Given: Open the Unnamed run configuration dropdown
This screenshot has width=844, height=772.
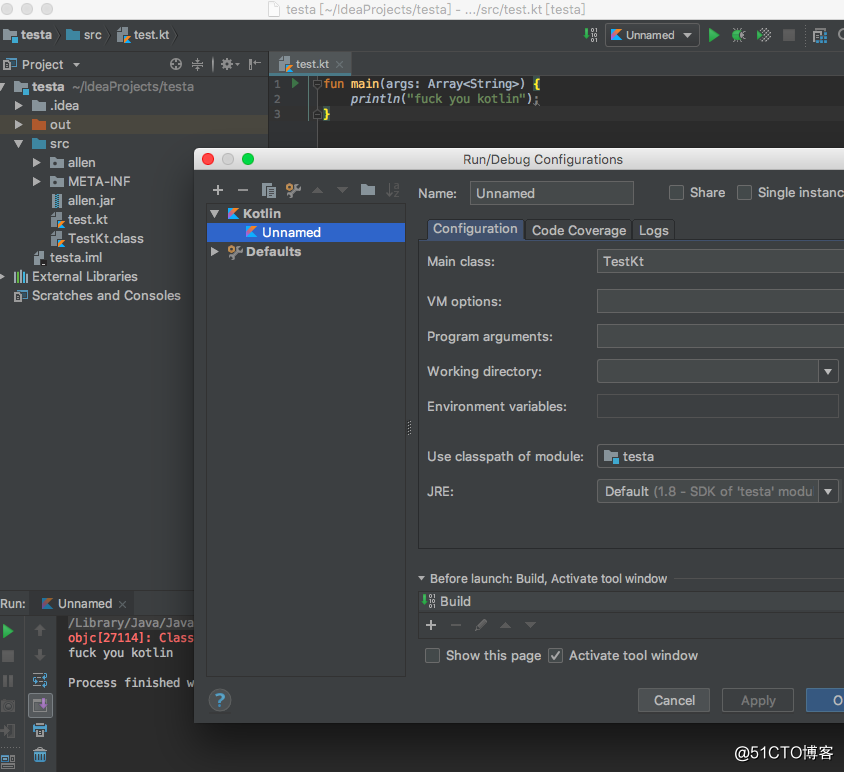Looking at the screenshot, I should [652, 35].
